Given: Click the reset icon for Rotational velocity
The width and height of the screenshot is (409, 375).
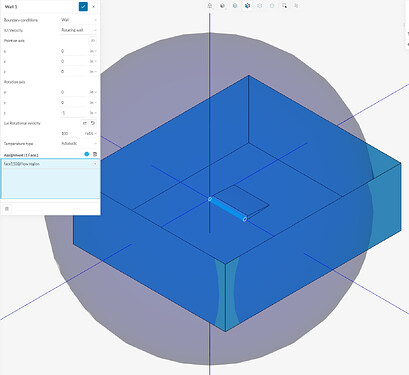Looking at the screenshot, I should tap(93, 123).
